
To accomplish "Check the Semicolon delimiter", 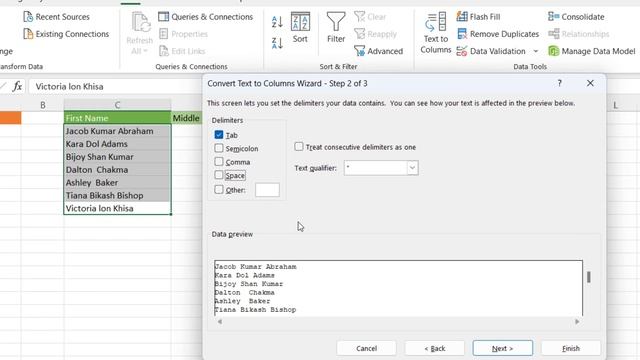I will coord(219,148).
